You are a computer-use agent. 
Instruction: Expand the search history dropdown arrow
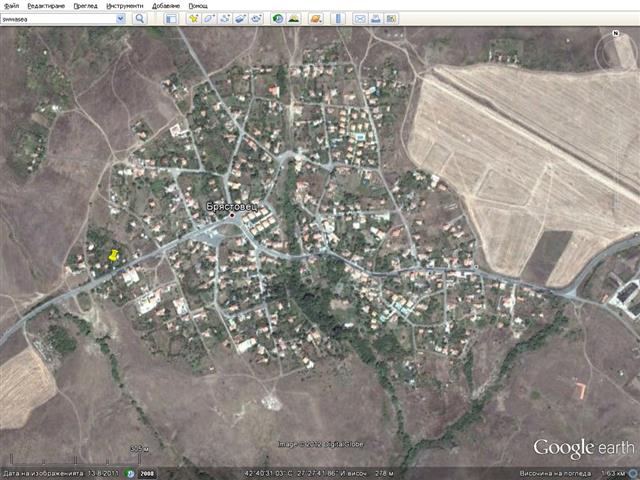click(x=121, y=18)
